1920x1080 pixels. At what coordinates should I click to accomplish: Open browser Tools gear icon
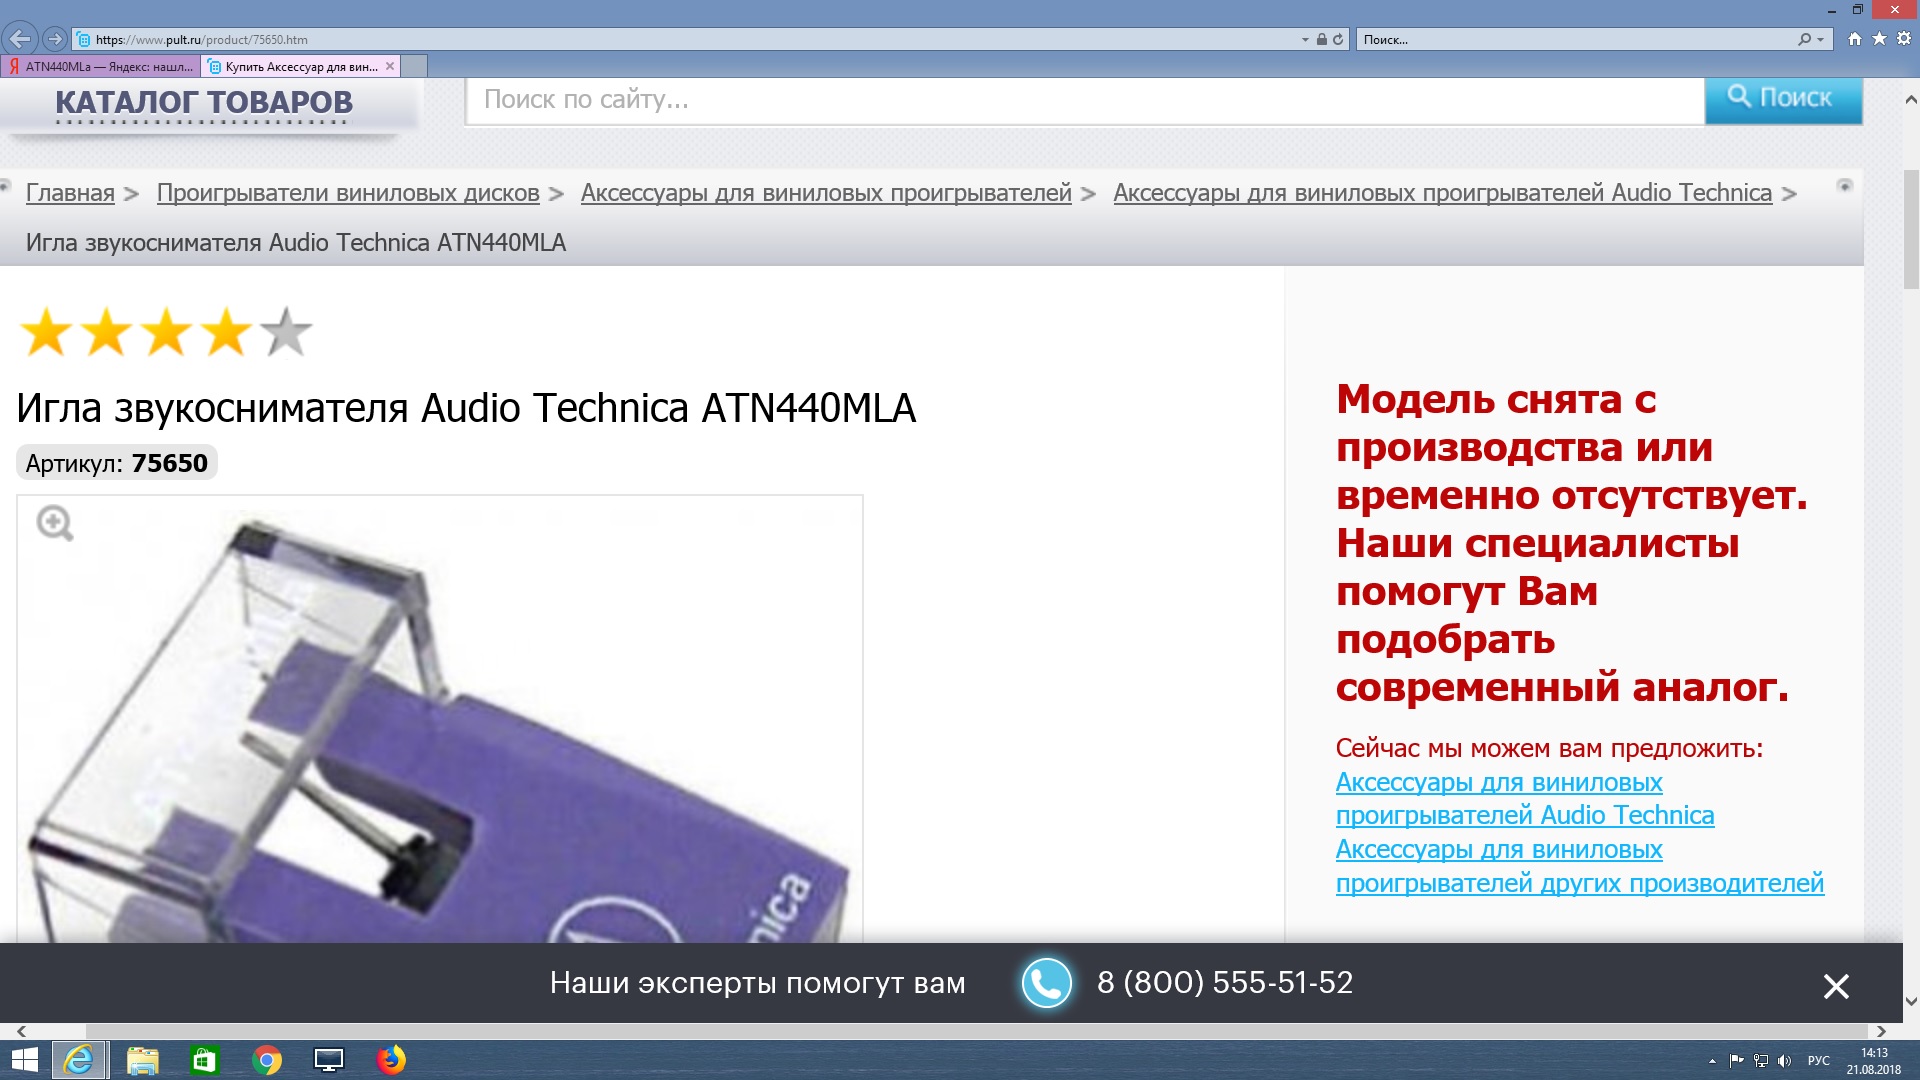click(x=1904, y=39)
